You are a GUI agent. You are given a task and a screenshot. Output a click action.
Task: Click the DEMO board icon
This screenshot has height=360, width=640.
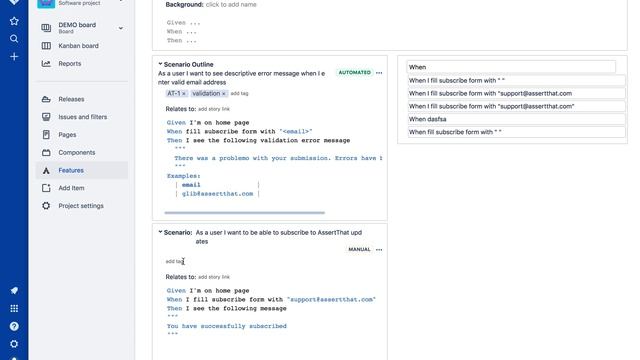(x=46, y=28)
